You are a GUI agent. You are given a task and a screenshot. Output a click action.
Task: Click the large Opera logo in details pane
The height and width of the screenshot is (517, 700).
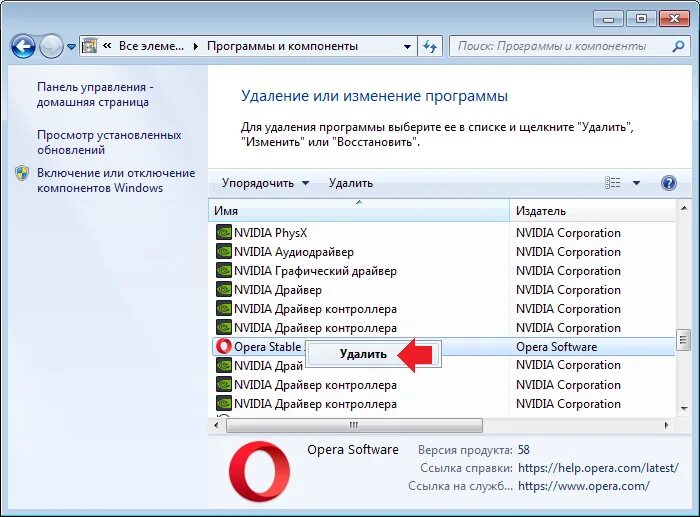coord(259,473)
